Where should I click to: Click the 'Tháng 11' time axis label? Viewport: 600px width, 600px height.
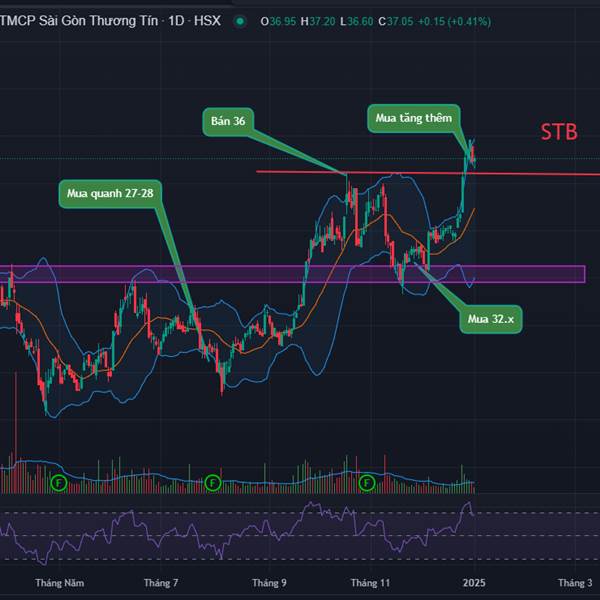(370, 583)
